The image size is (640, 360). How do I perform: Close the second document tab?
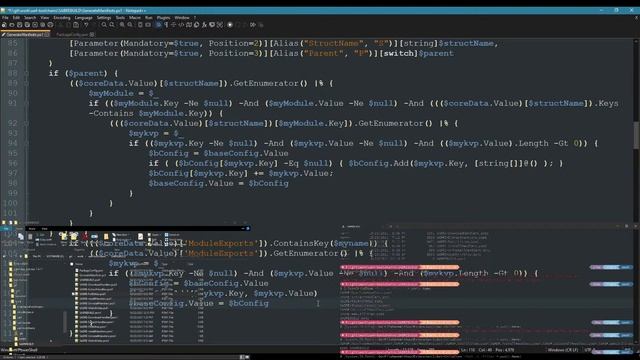[92, 35]
